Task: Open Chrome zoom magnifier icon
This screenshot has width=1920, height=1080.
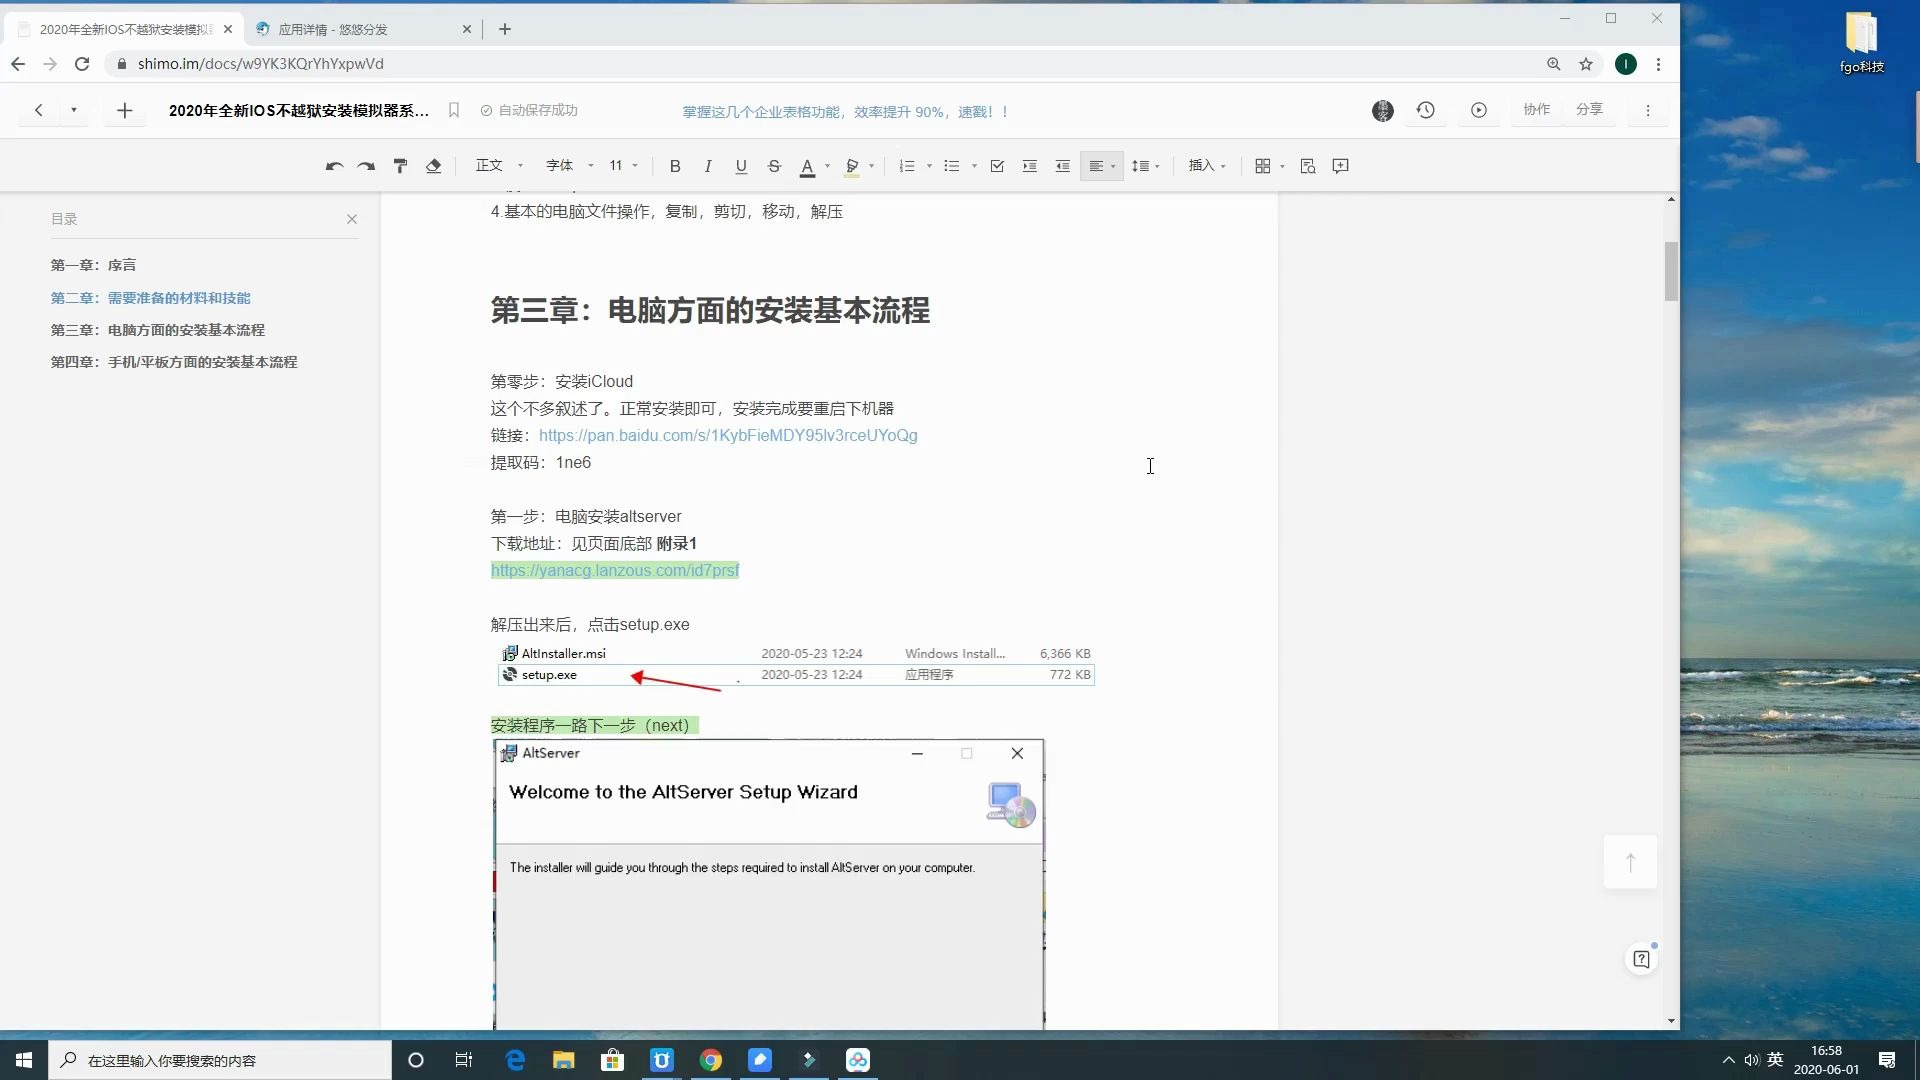Action: point(1554,64)
